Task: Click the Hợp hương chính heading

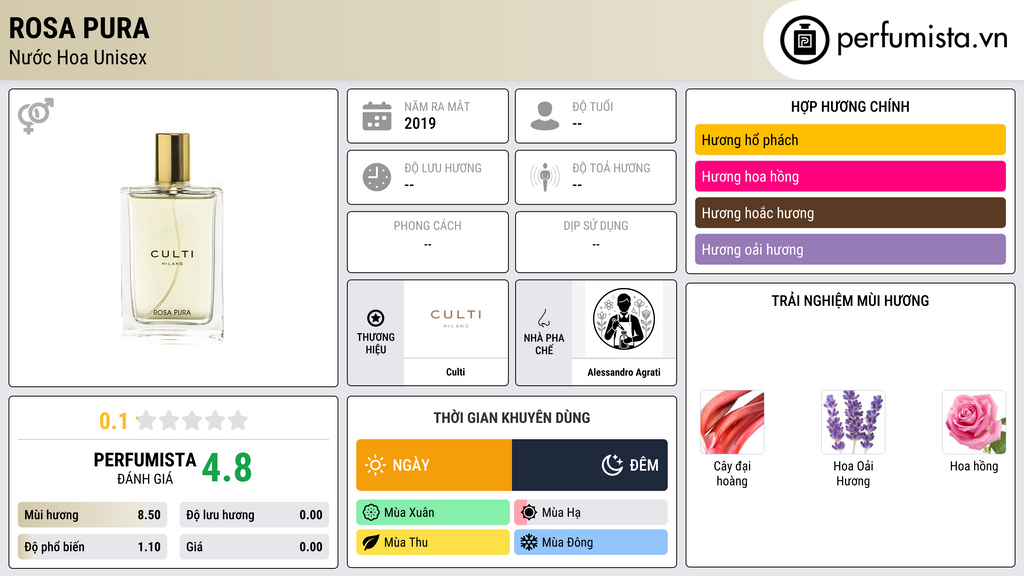Action: click(x=850, y=106)
